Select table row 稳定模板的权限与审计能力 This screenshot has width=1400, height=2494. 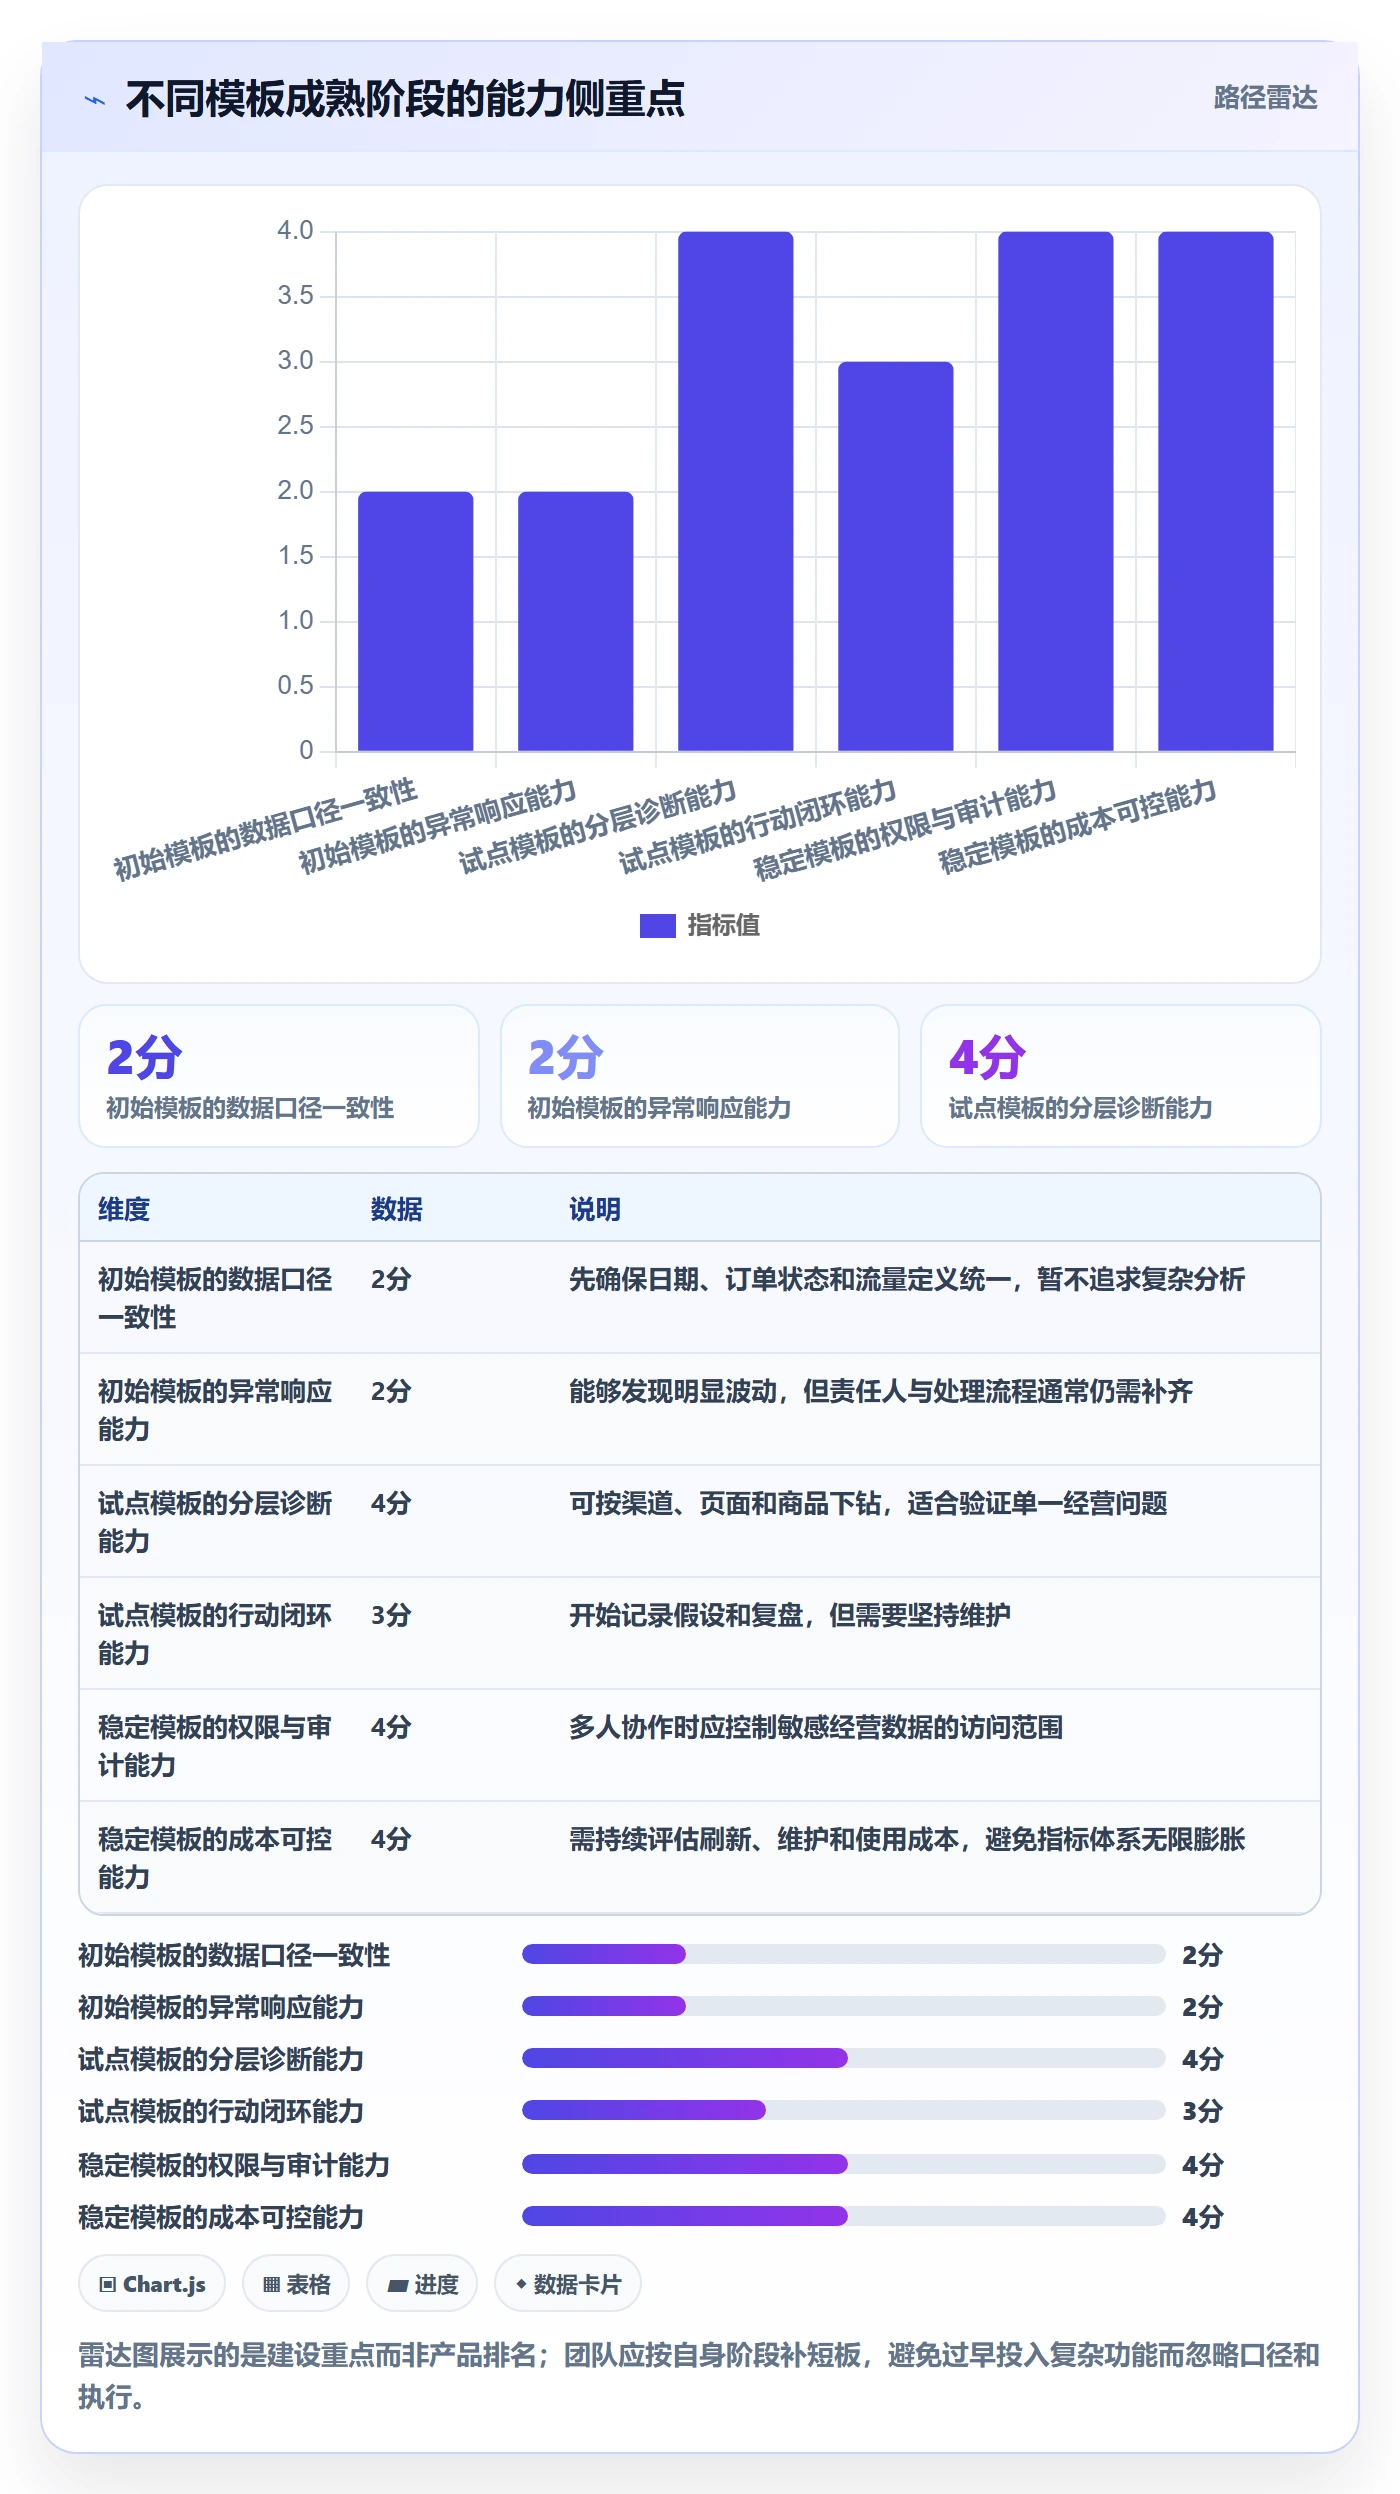pos(700,1746)
